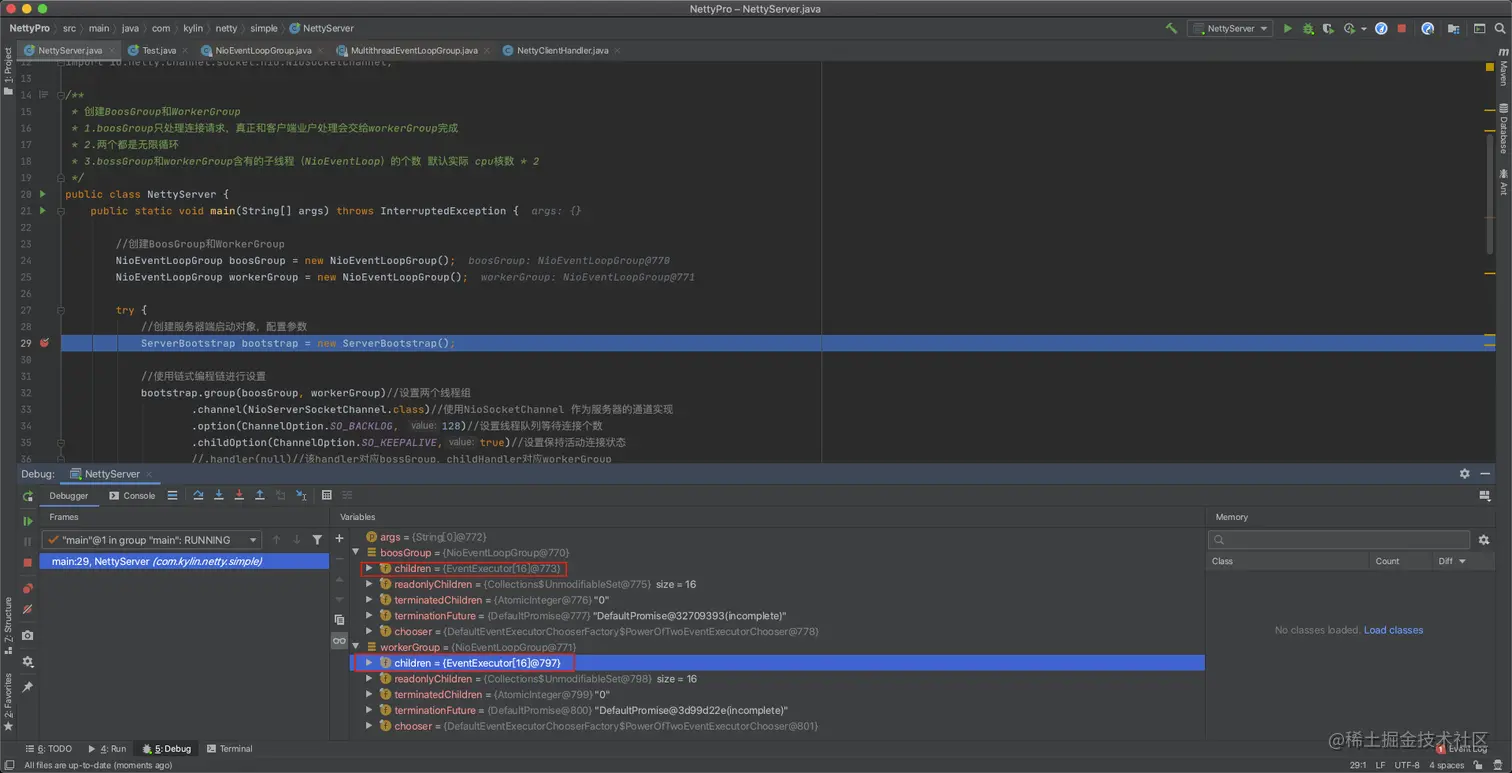
Task: Filter frames with the funnel icon
Action: point(317,539)
